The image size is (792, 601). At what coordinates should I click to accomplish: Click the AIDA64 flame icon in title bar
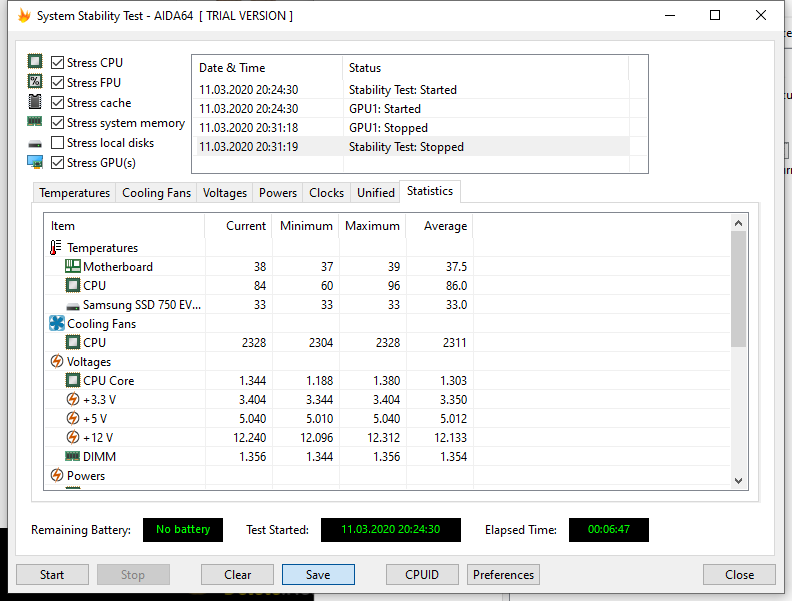pos(24,16)
